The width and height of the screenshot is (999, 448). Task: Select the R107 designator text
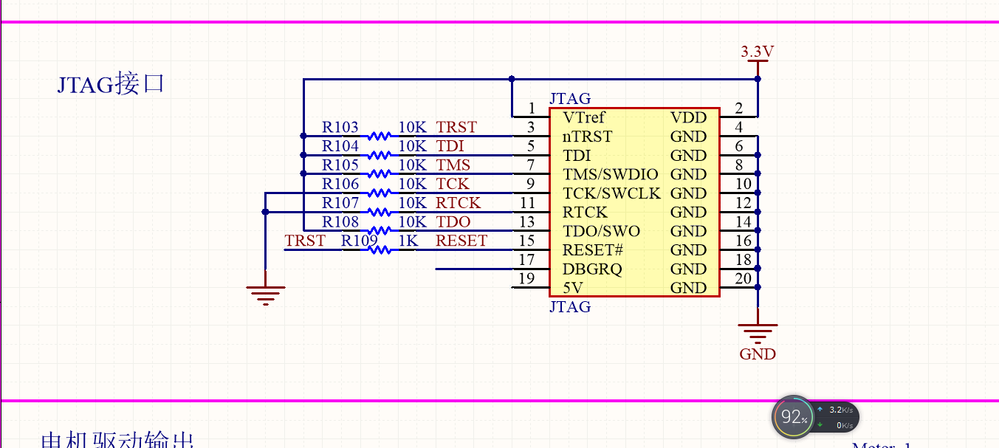pyautogui.click(x=340, y=203)
